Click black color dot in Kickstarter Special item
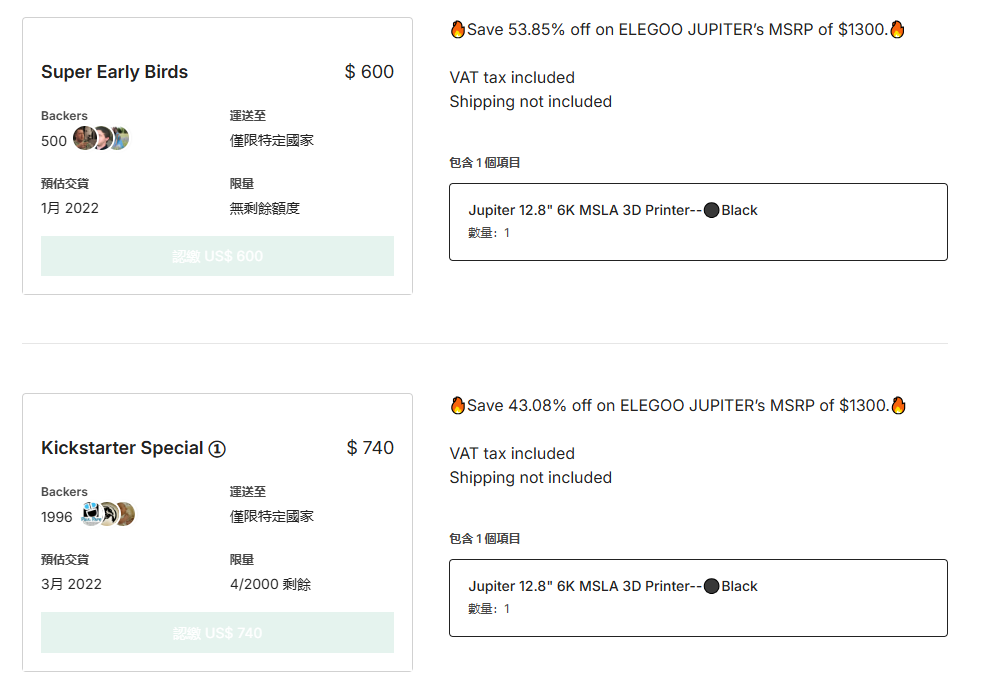The width and height of the screenshot is (992, 685). tap(712, 586)
